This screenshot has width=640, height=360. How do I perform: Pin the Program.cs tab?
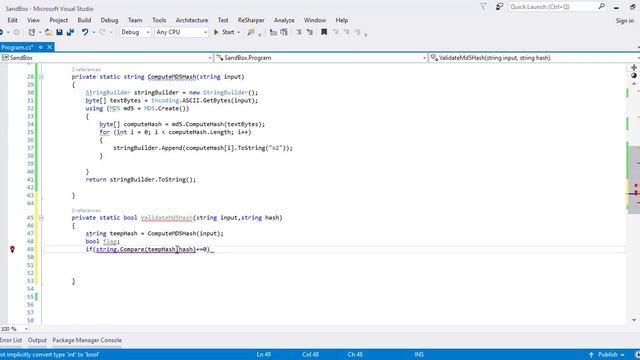(x=40, y=47)
